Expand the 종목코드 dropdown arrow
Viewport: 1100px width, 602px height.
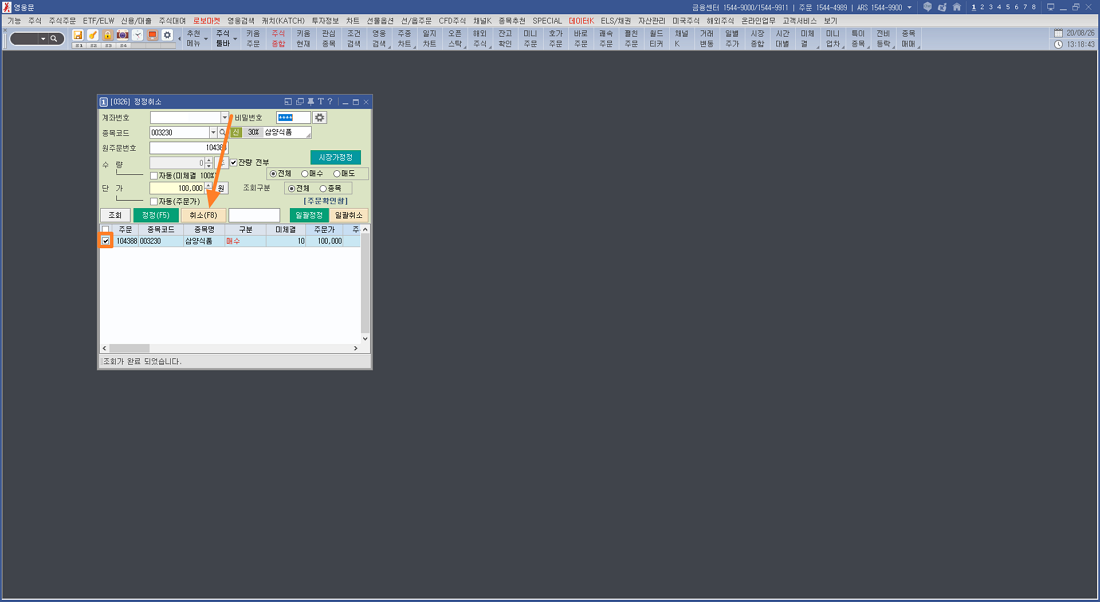coord(213,133)
